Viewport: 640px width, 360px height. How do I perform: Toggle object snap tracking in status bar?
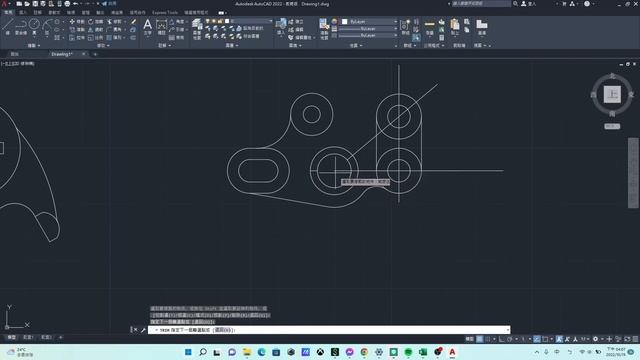coord(537,339)
